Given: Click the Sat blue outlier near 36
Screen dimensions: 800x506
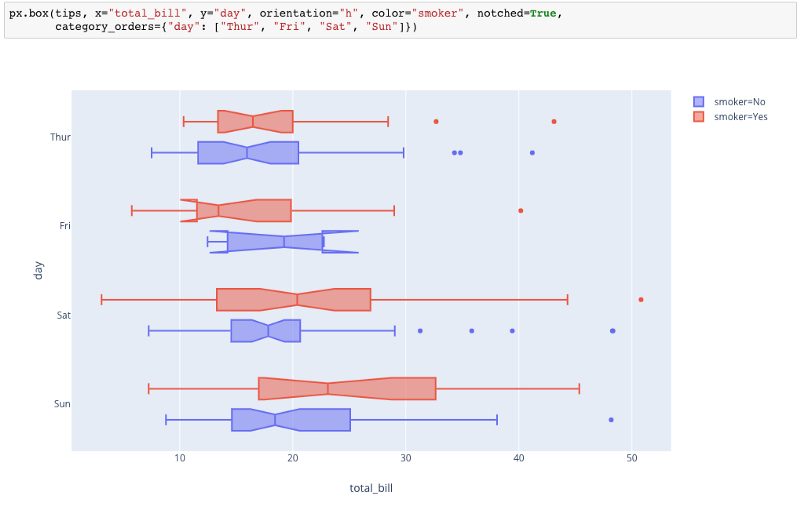Looking at the screenshot, I should point(471,331).
